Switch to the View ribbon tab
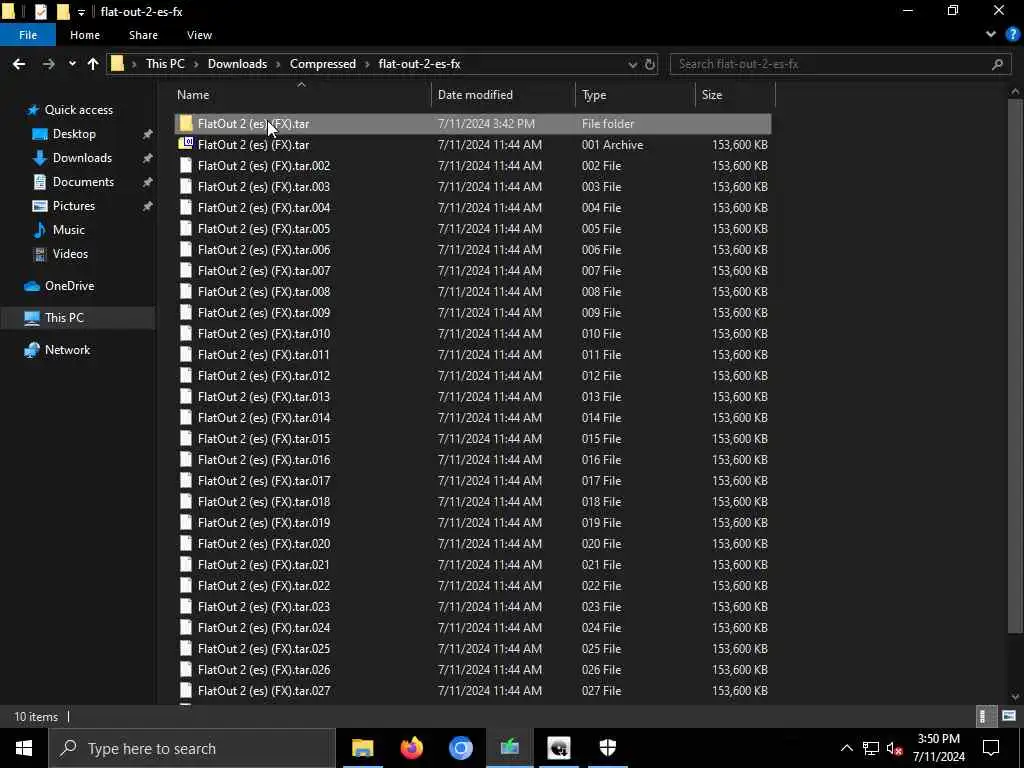This screenshot has width=1024, height=768. coord(199,35)
